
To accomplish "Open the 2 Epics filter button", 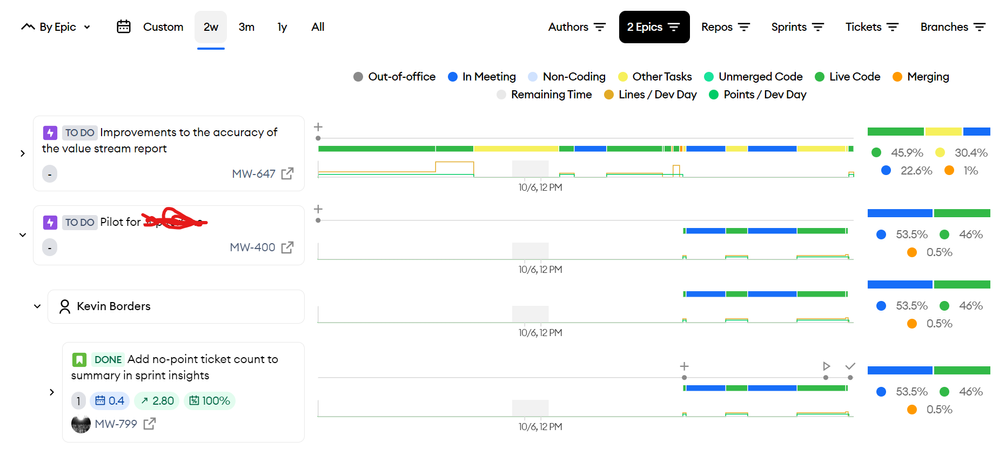I will 654,27.
